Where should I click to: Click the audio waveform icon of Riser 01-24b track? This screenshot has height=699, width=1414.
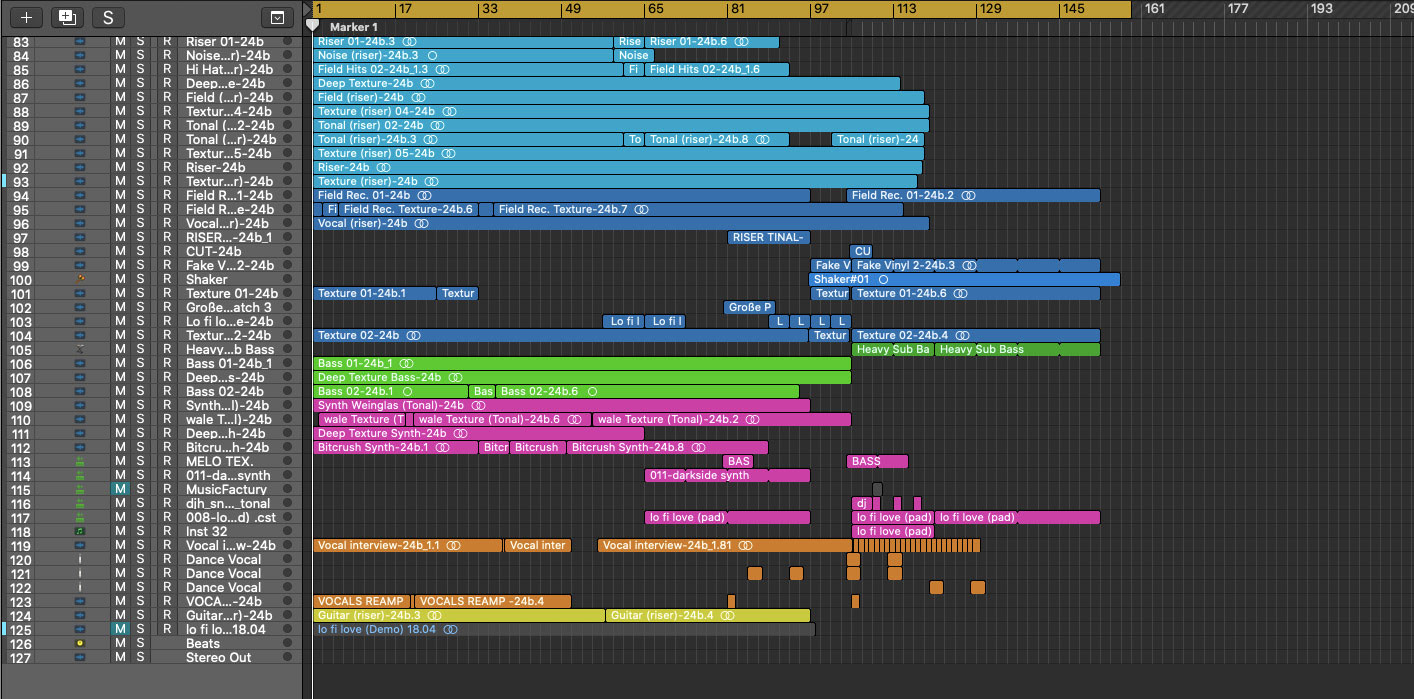pyautogui.click(x=80, y=42)
